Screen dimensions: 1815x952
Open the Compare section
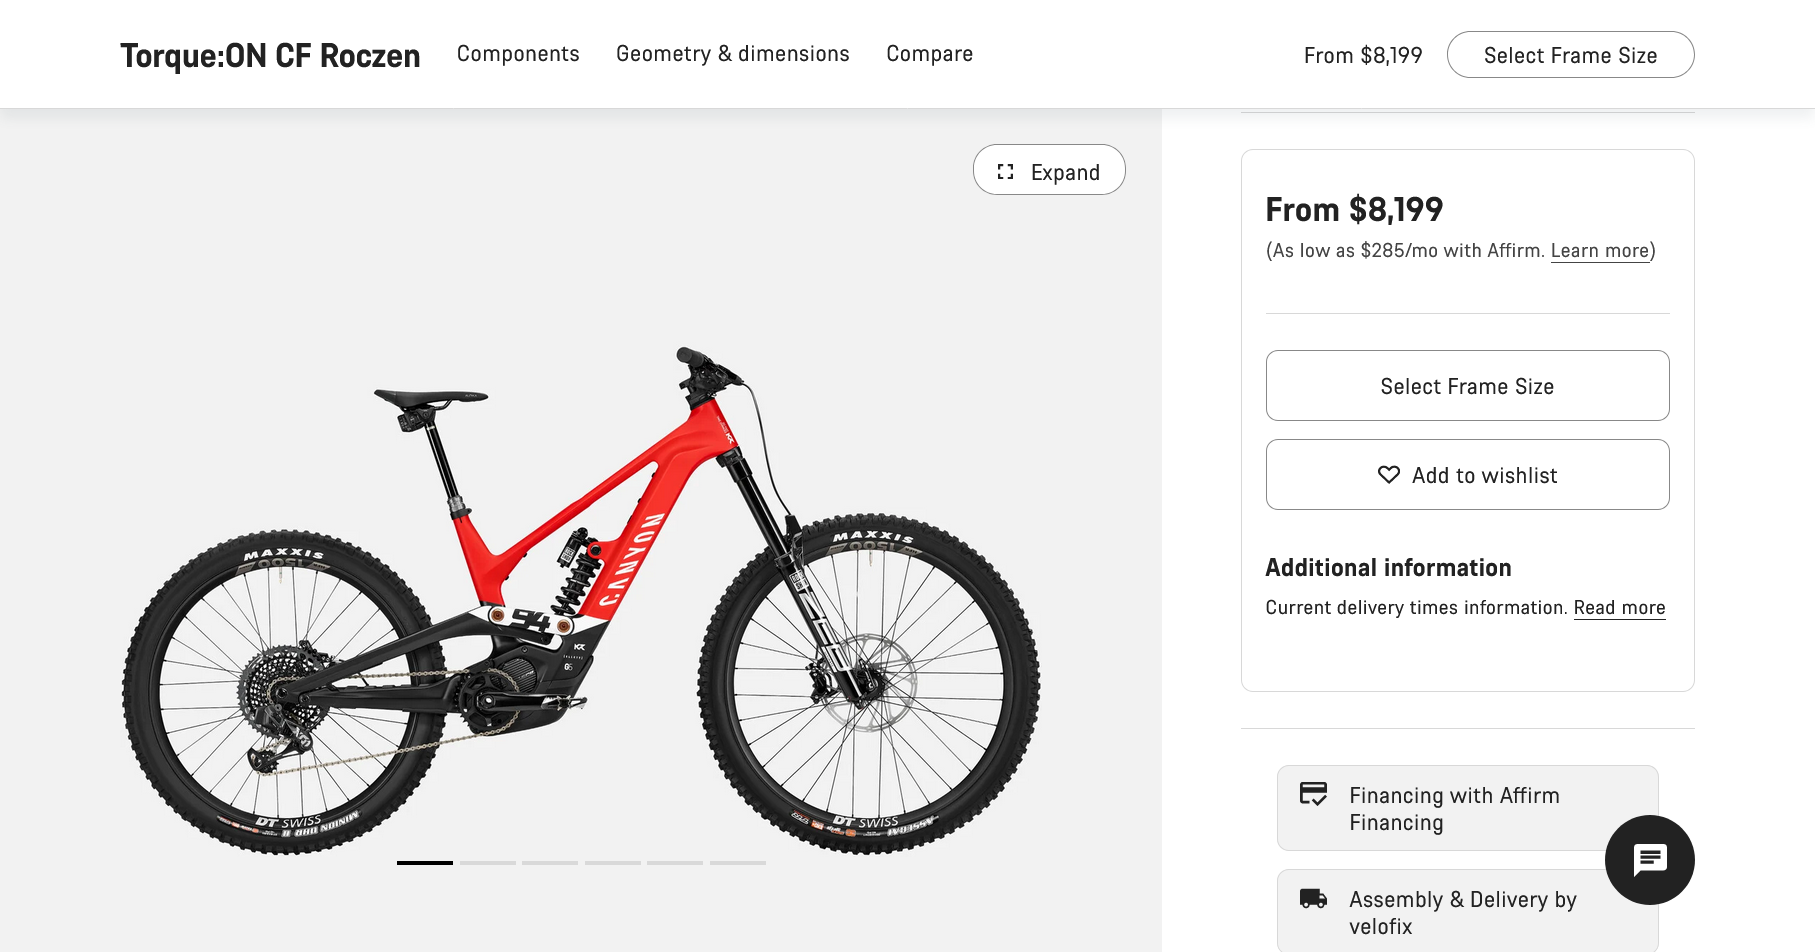pos(929,54)
